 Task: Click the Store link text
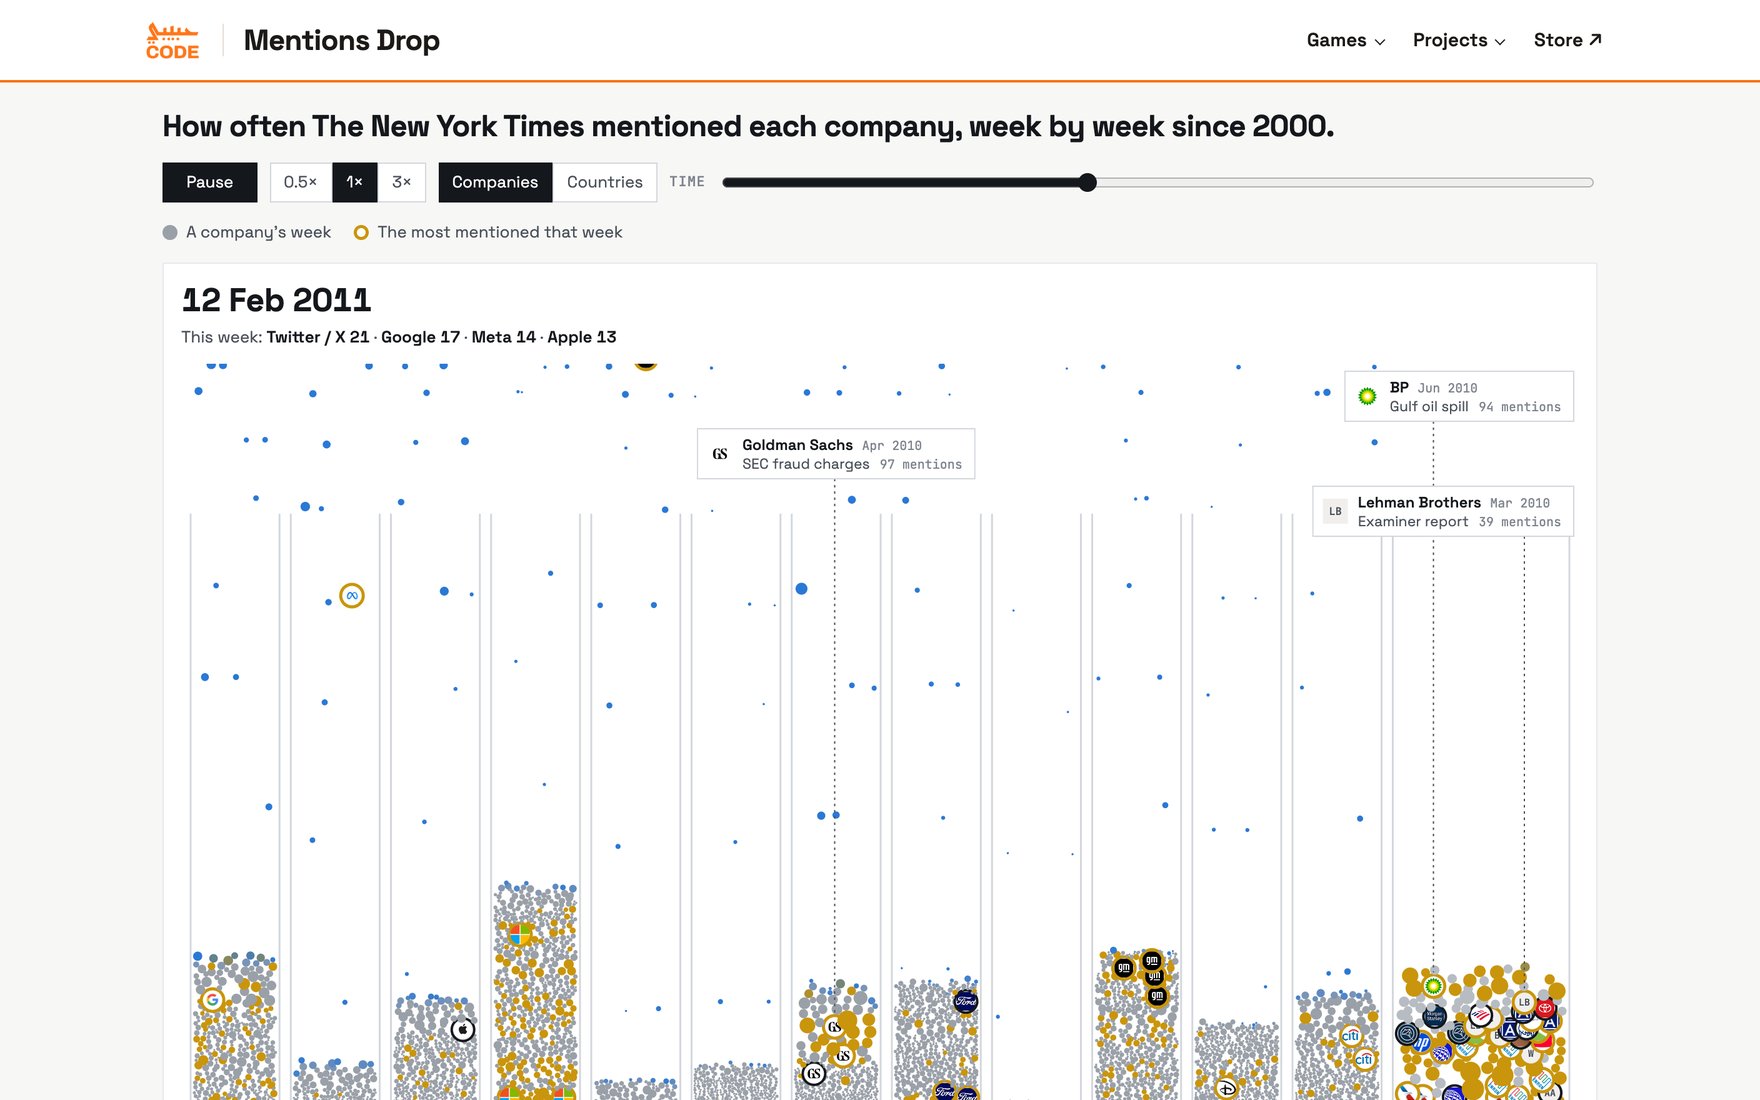pos(1558,40)
